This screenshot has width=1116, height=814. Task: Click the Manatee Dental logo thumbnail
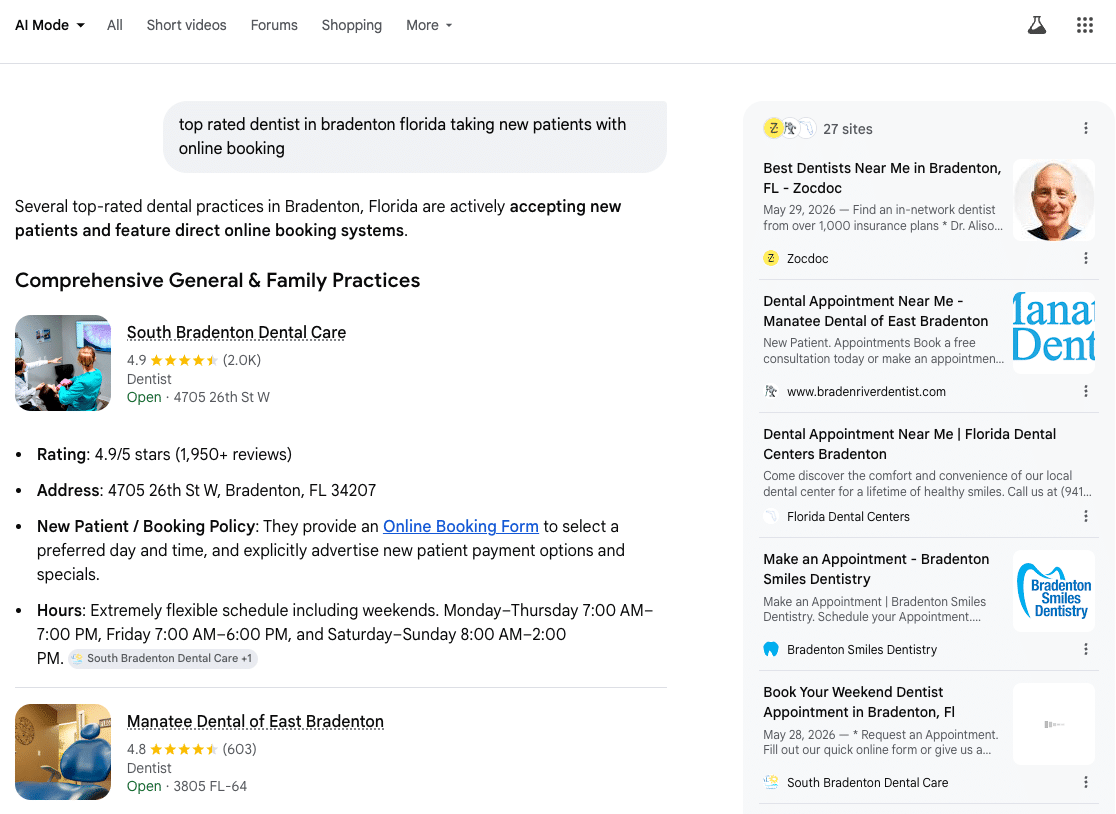coord(1053,333)
